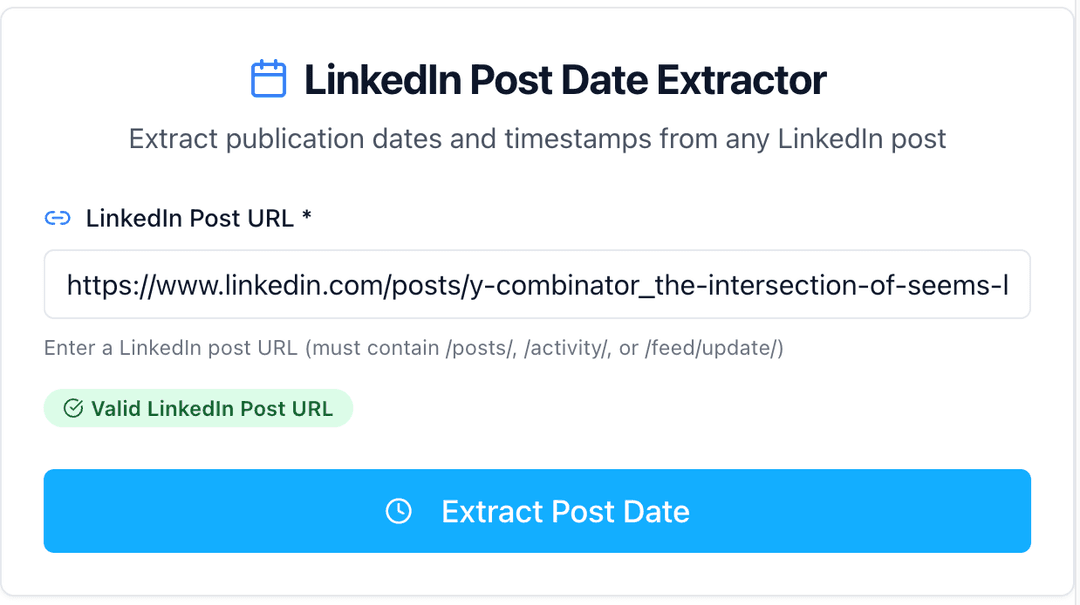Click the required asterisk after the URL label
The image size is (1080, 605).
point(306,217)
